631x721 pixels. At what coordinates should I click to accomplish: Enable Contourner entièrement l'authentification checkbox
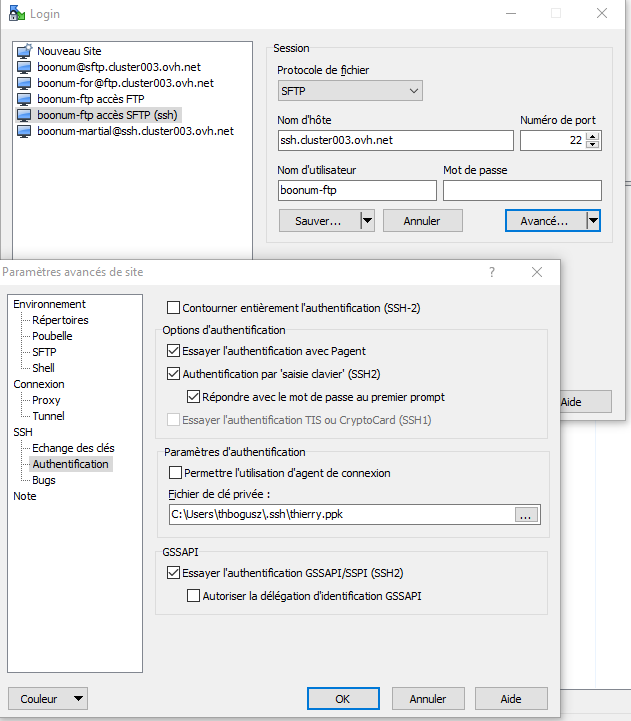[x=175, y=308]
